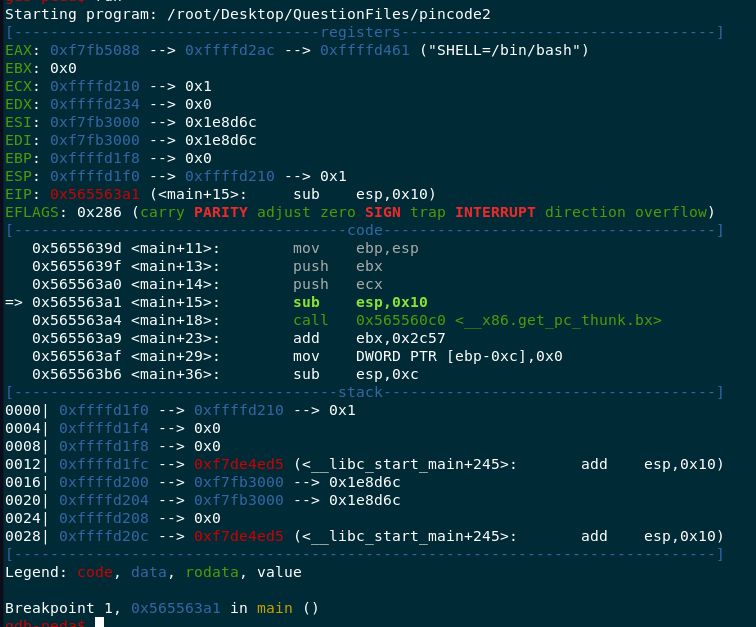Click DWORD PTR [ebp-0xc],0x0 operand
756x627 pixels.
[459, 356]
